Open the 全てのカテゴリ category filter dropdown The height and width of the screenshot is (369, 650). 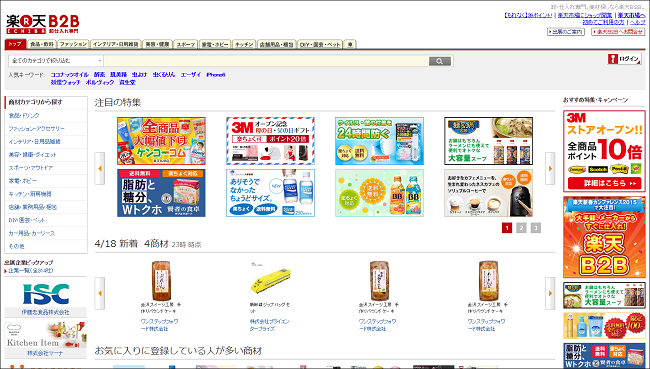(x=56, y=61)
